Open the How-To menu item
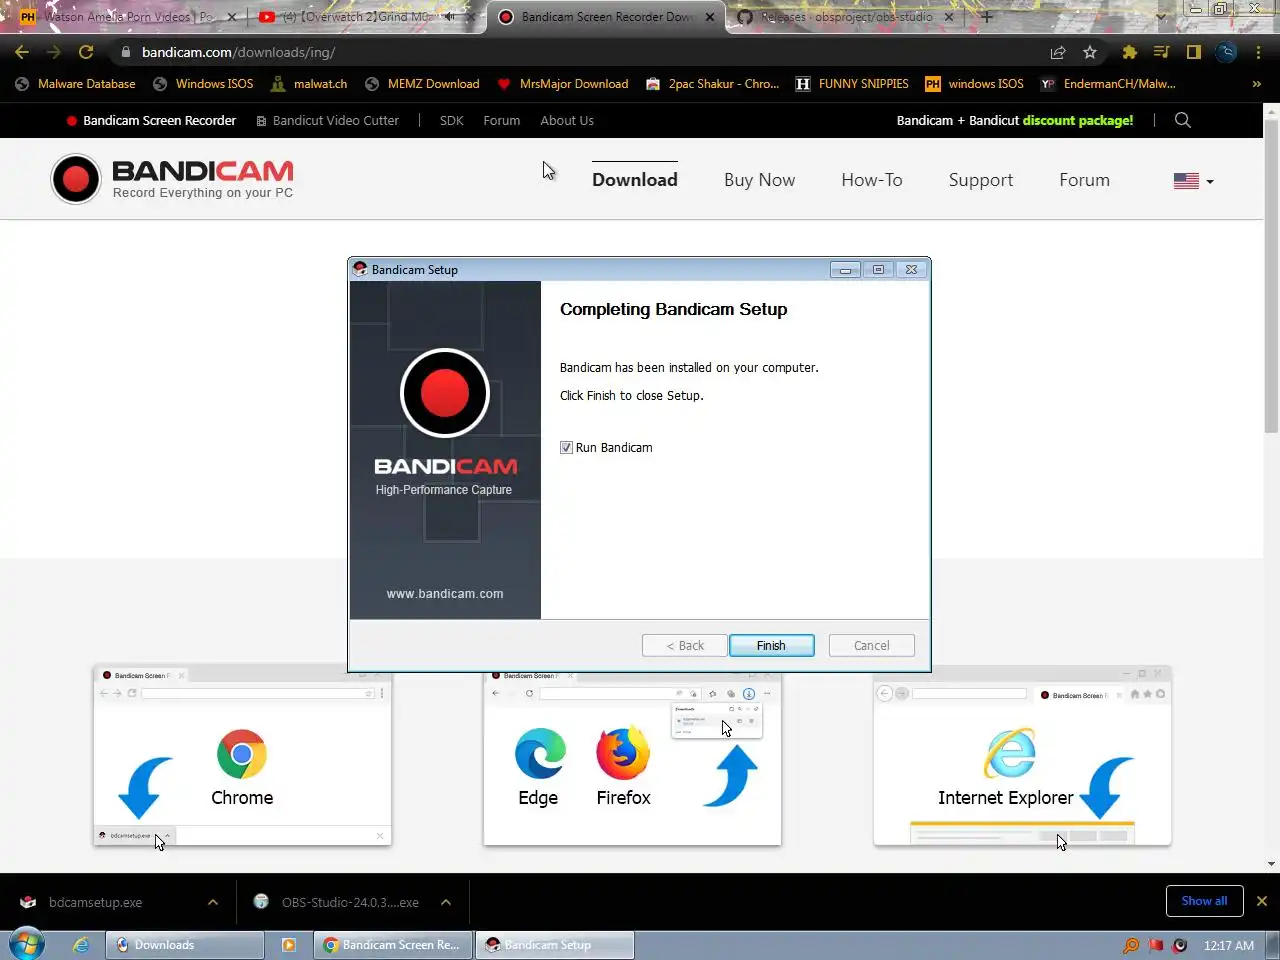The height and width of the screenshot is (960, 1280). point(872,180)
